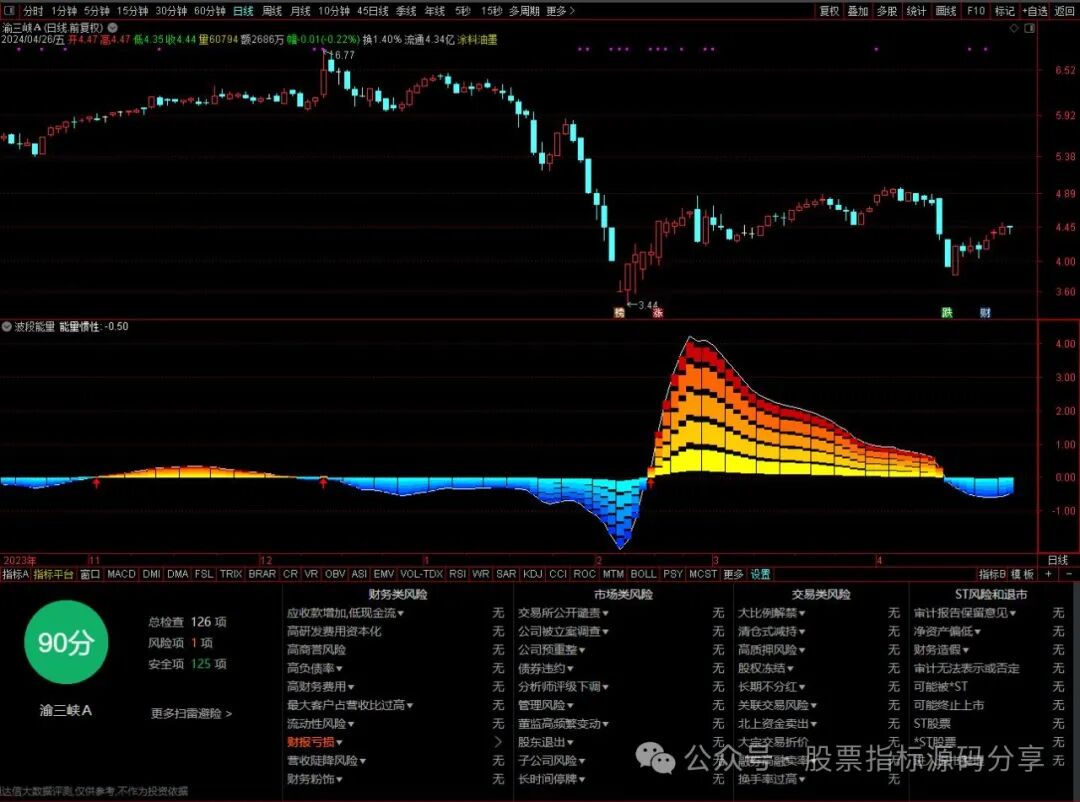Switch to 1分钟 period
Viewport: 1080px width, 802px height.
point(64,11)
